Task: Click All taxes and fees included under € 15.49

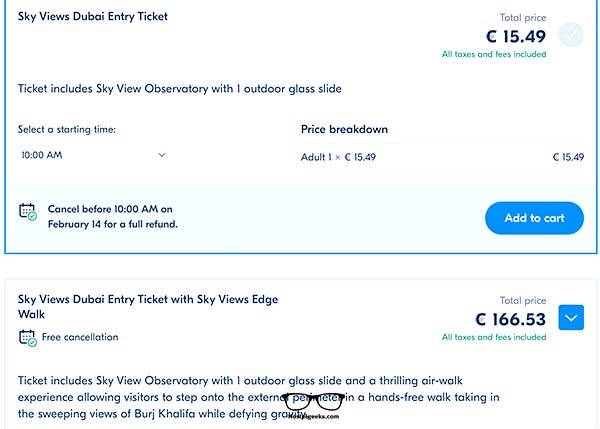Action: [494, 54]
